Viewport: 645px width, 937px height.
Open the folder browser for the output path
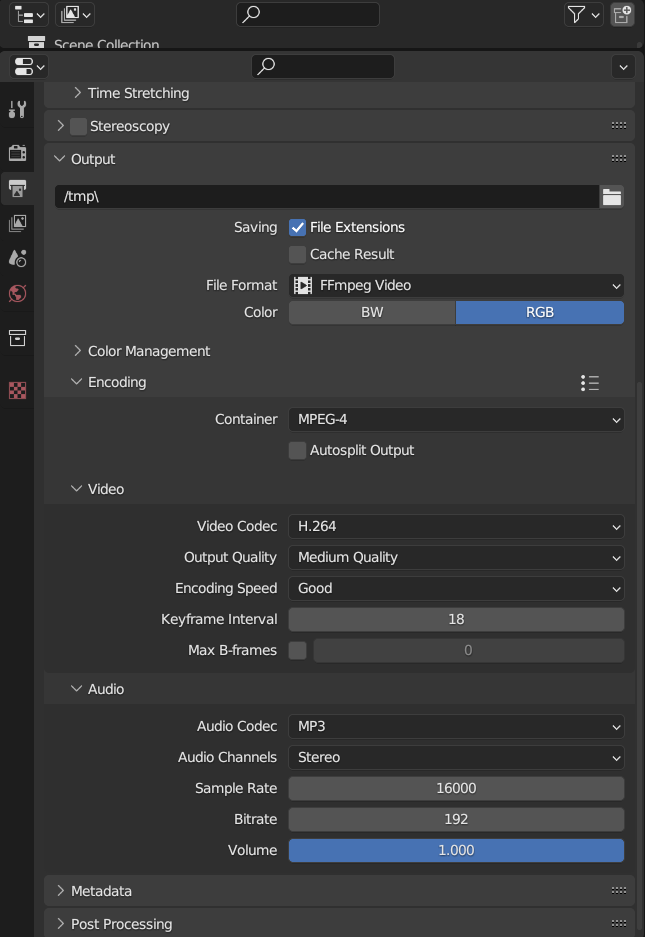pos(611,196)
